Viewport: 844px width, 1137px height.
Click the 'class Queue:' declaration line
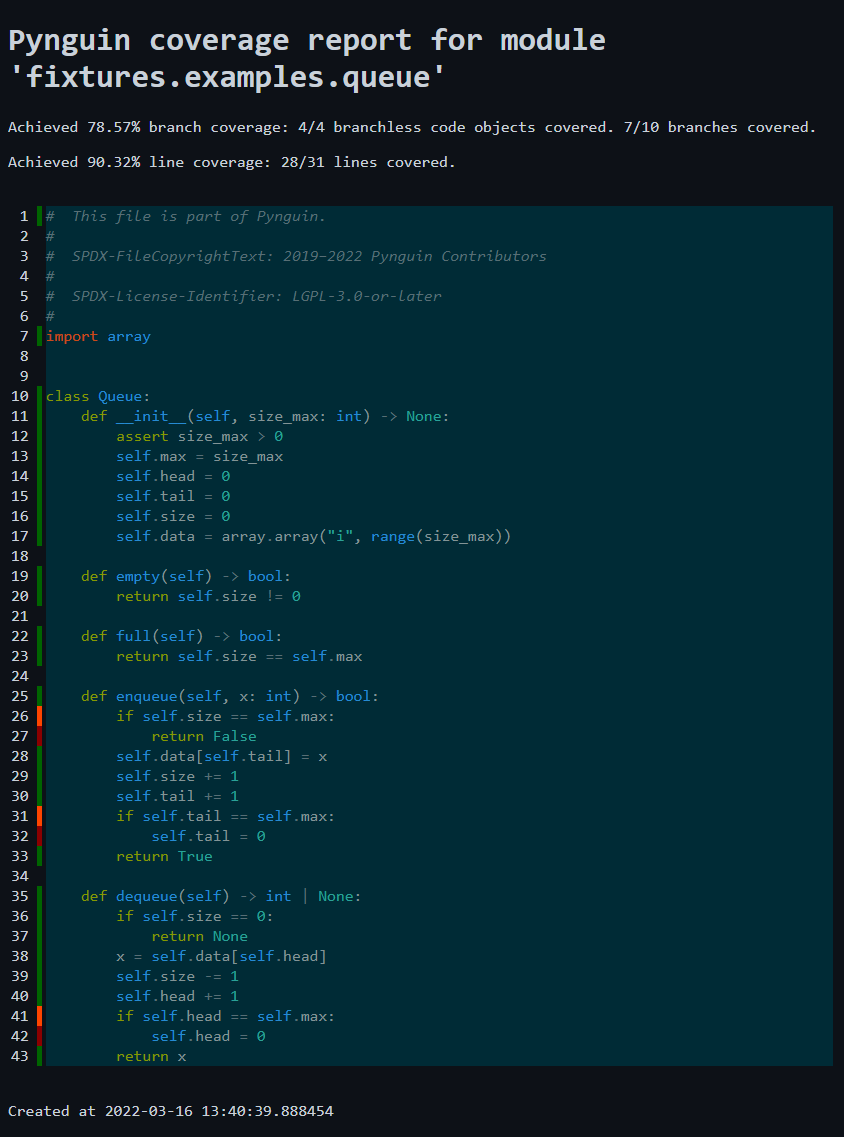[x=99, y=396]
